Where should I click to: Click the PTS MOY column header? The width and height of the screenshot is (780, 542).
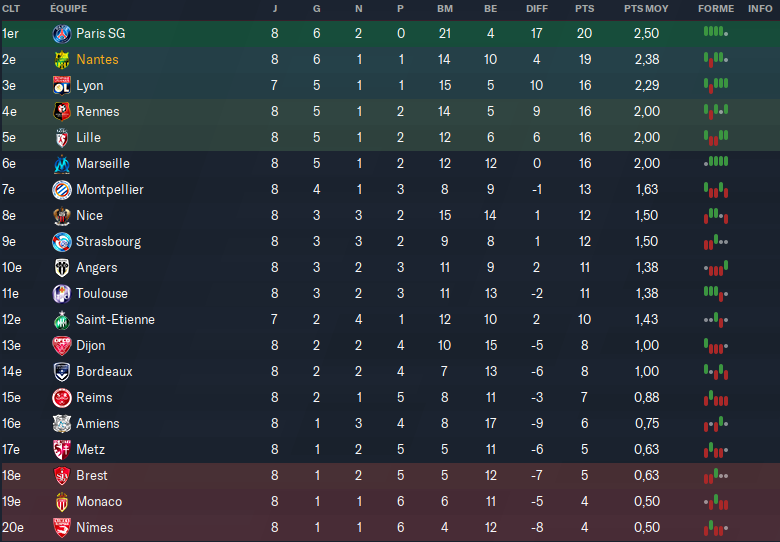pos(646,8)
